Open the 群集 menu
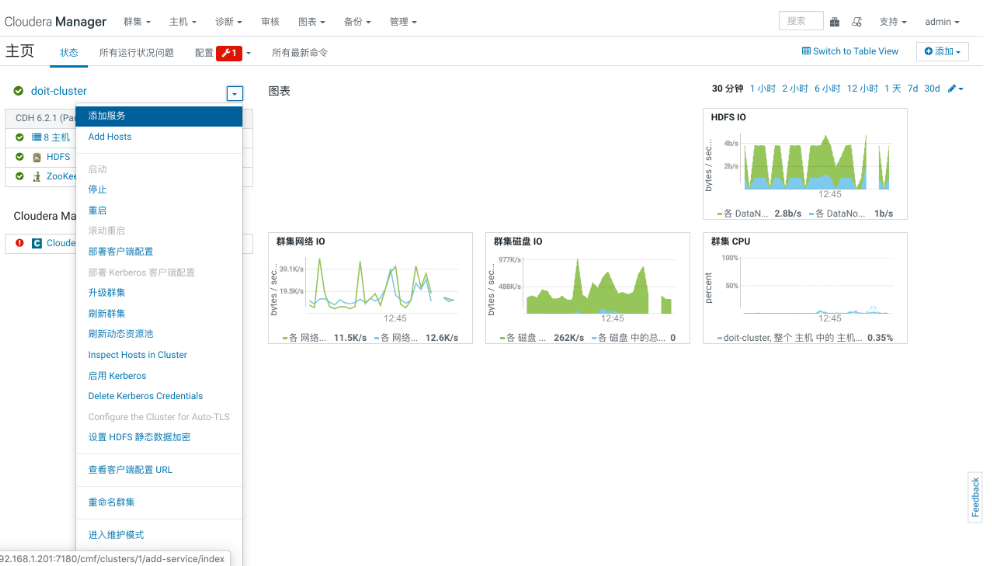 pos(137,22)
